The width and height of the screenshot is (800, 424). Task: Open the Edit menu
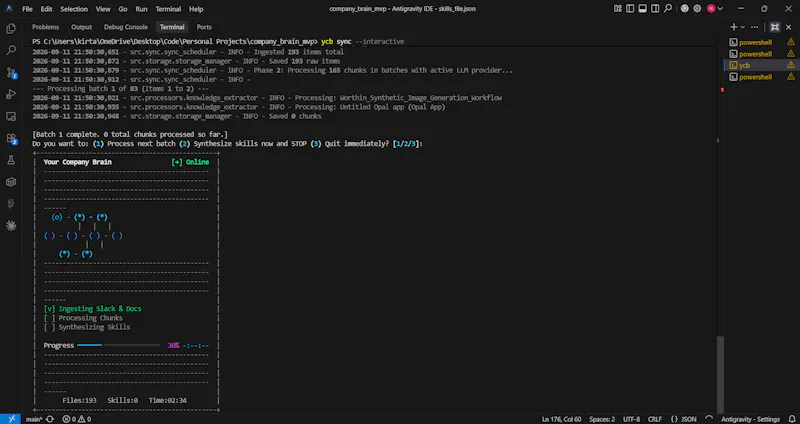point(46,9)
